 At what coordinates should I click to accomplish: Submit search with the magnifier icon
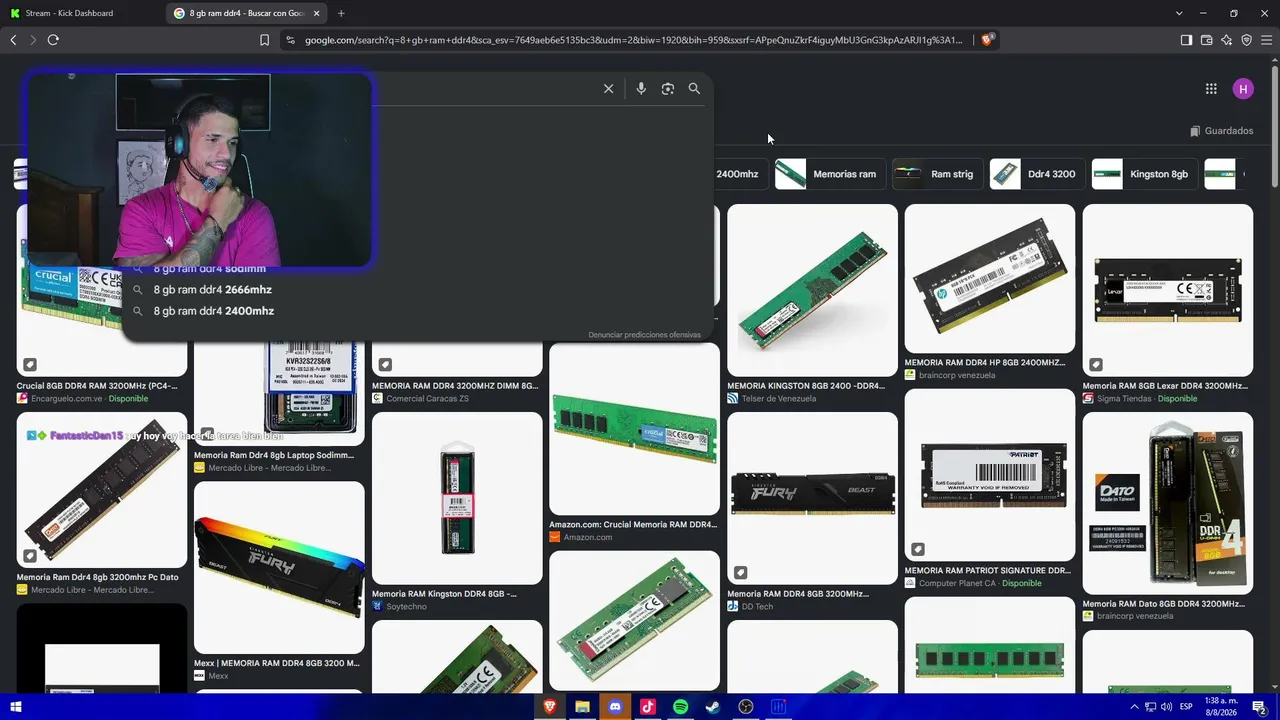(x=694, y=89)
